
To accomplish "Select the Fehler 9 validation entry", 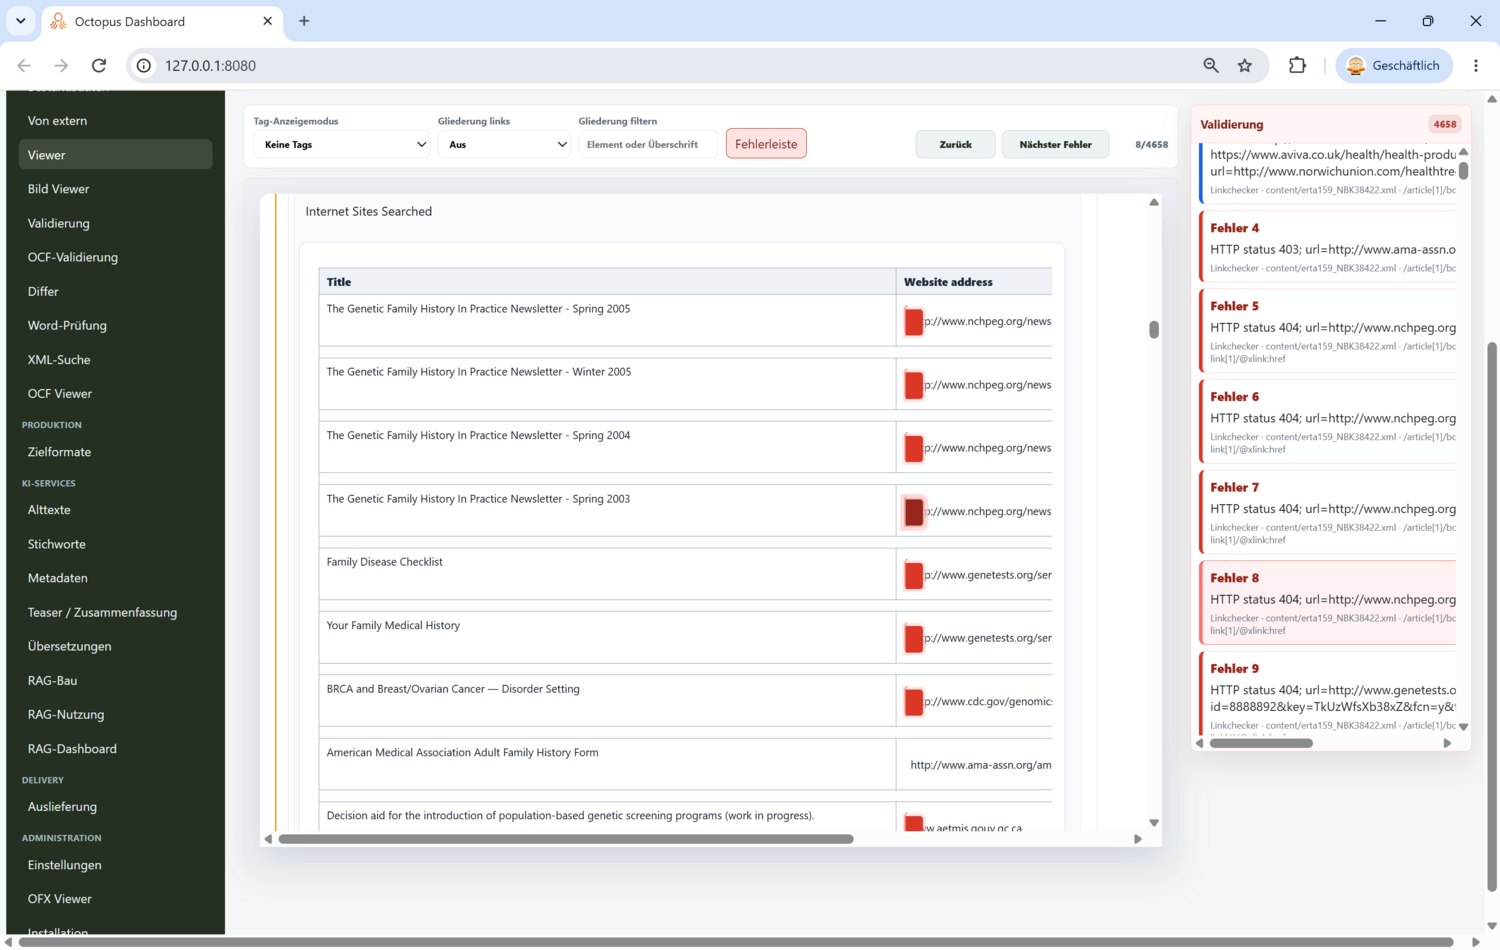I will coord(1328,692).
